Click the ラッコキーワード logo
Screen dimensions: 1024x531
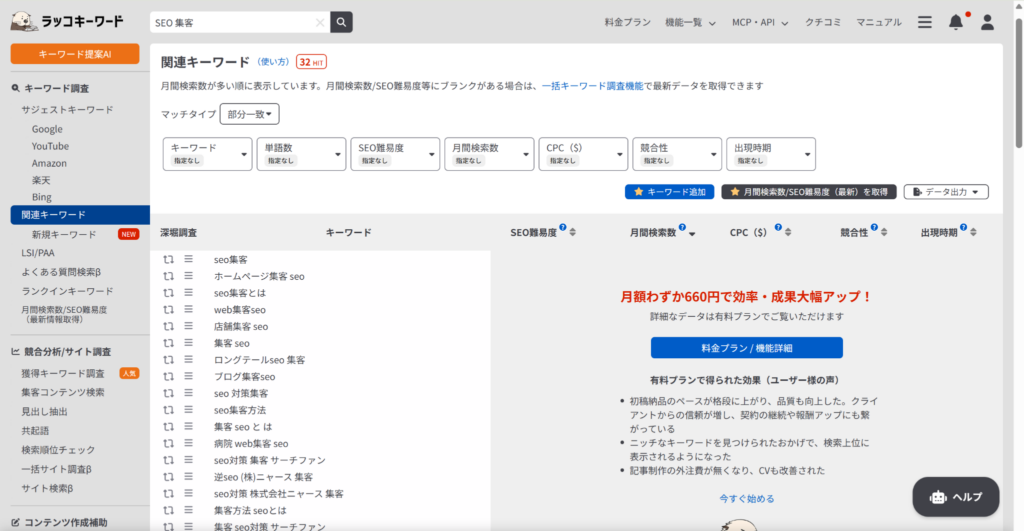tap(67, 22)
